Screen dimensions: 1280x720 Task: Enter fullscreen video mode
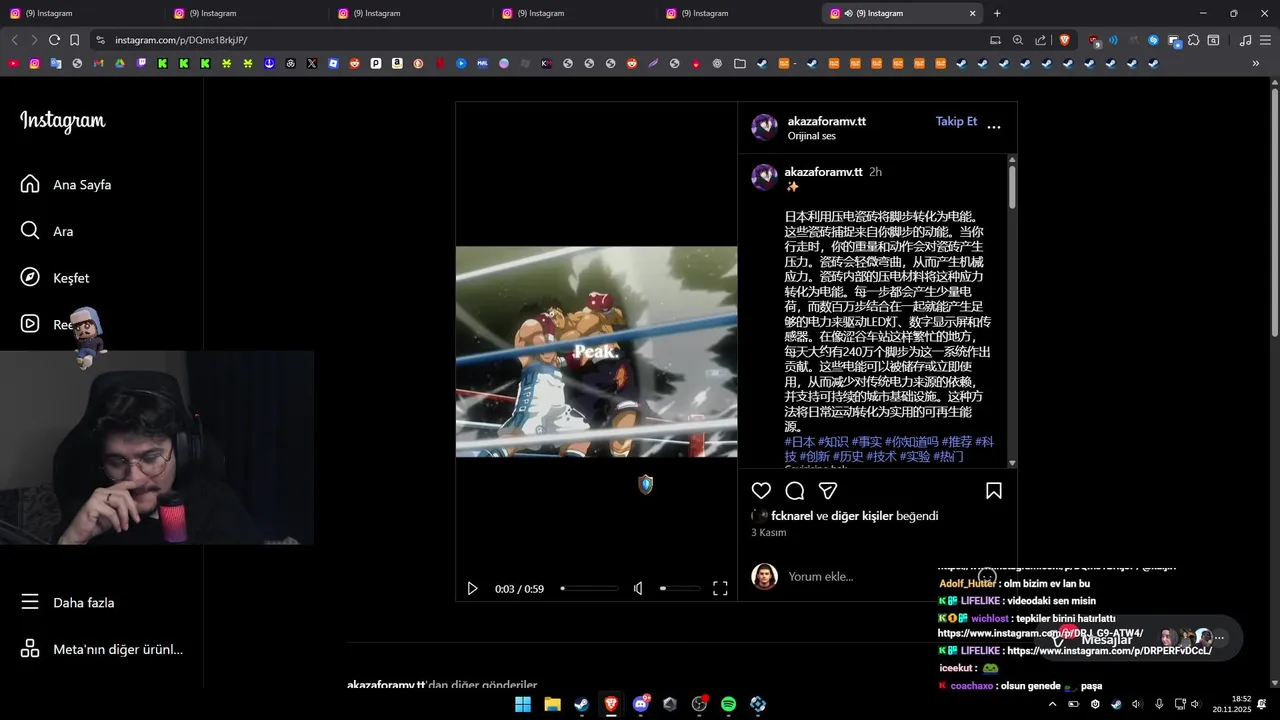tap(720, 588)
